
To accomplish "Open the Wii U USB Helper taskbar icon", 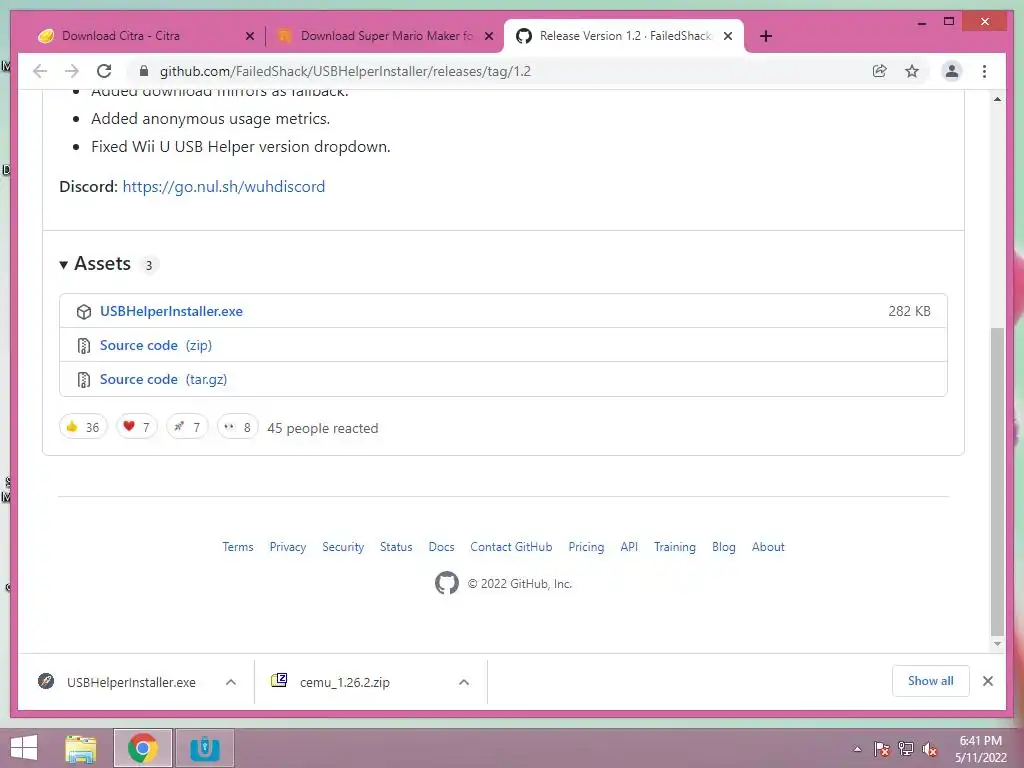I will [204, 748].
